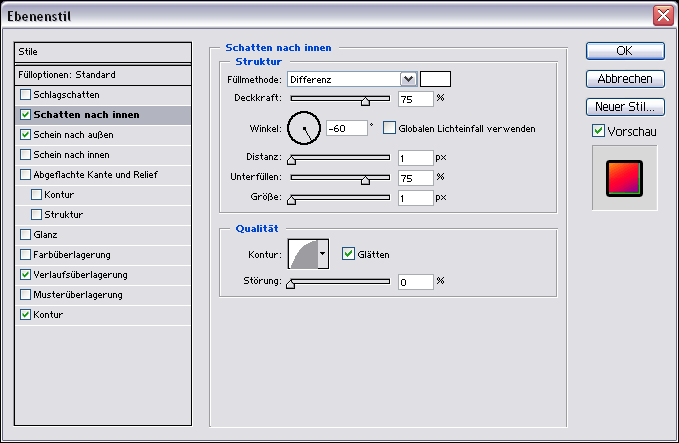The width and height of the screenshot is (679, 443).
Task: Enable the Glanz checkbox
Action: click(x=26, y=234)
